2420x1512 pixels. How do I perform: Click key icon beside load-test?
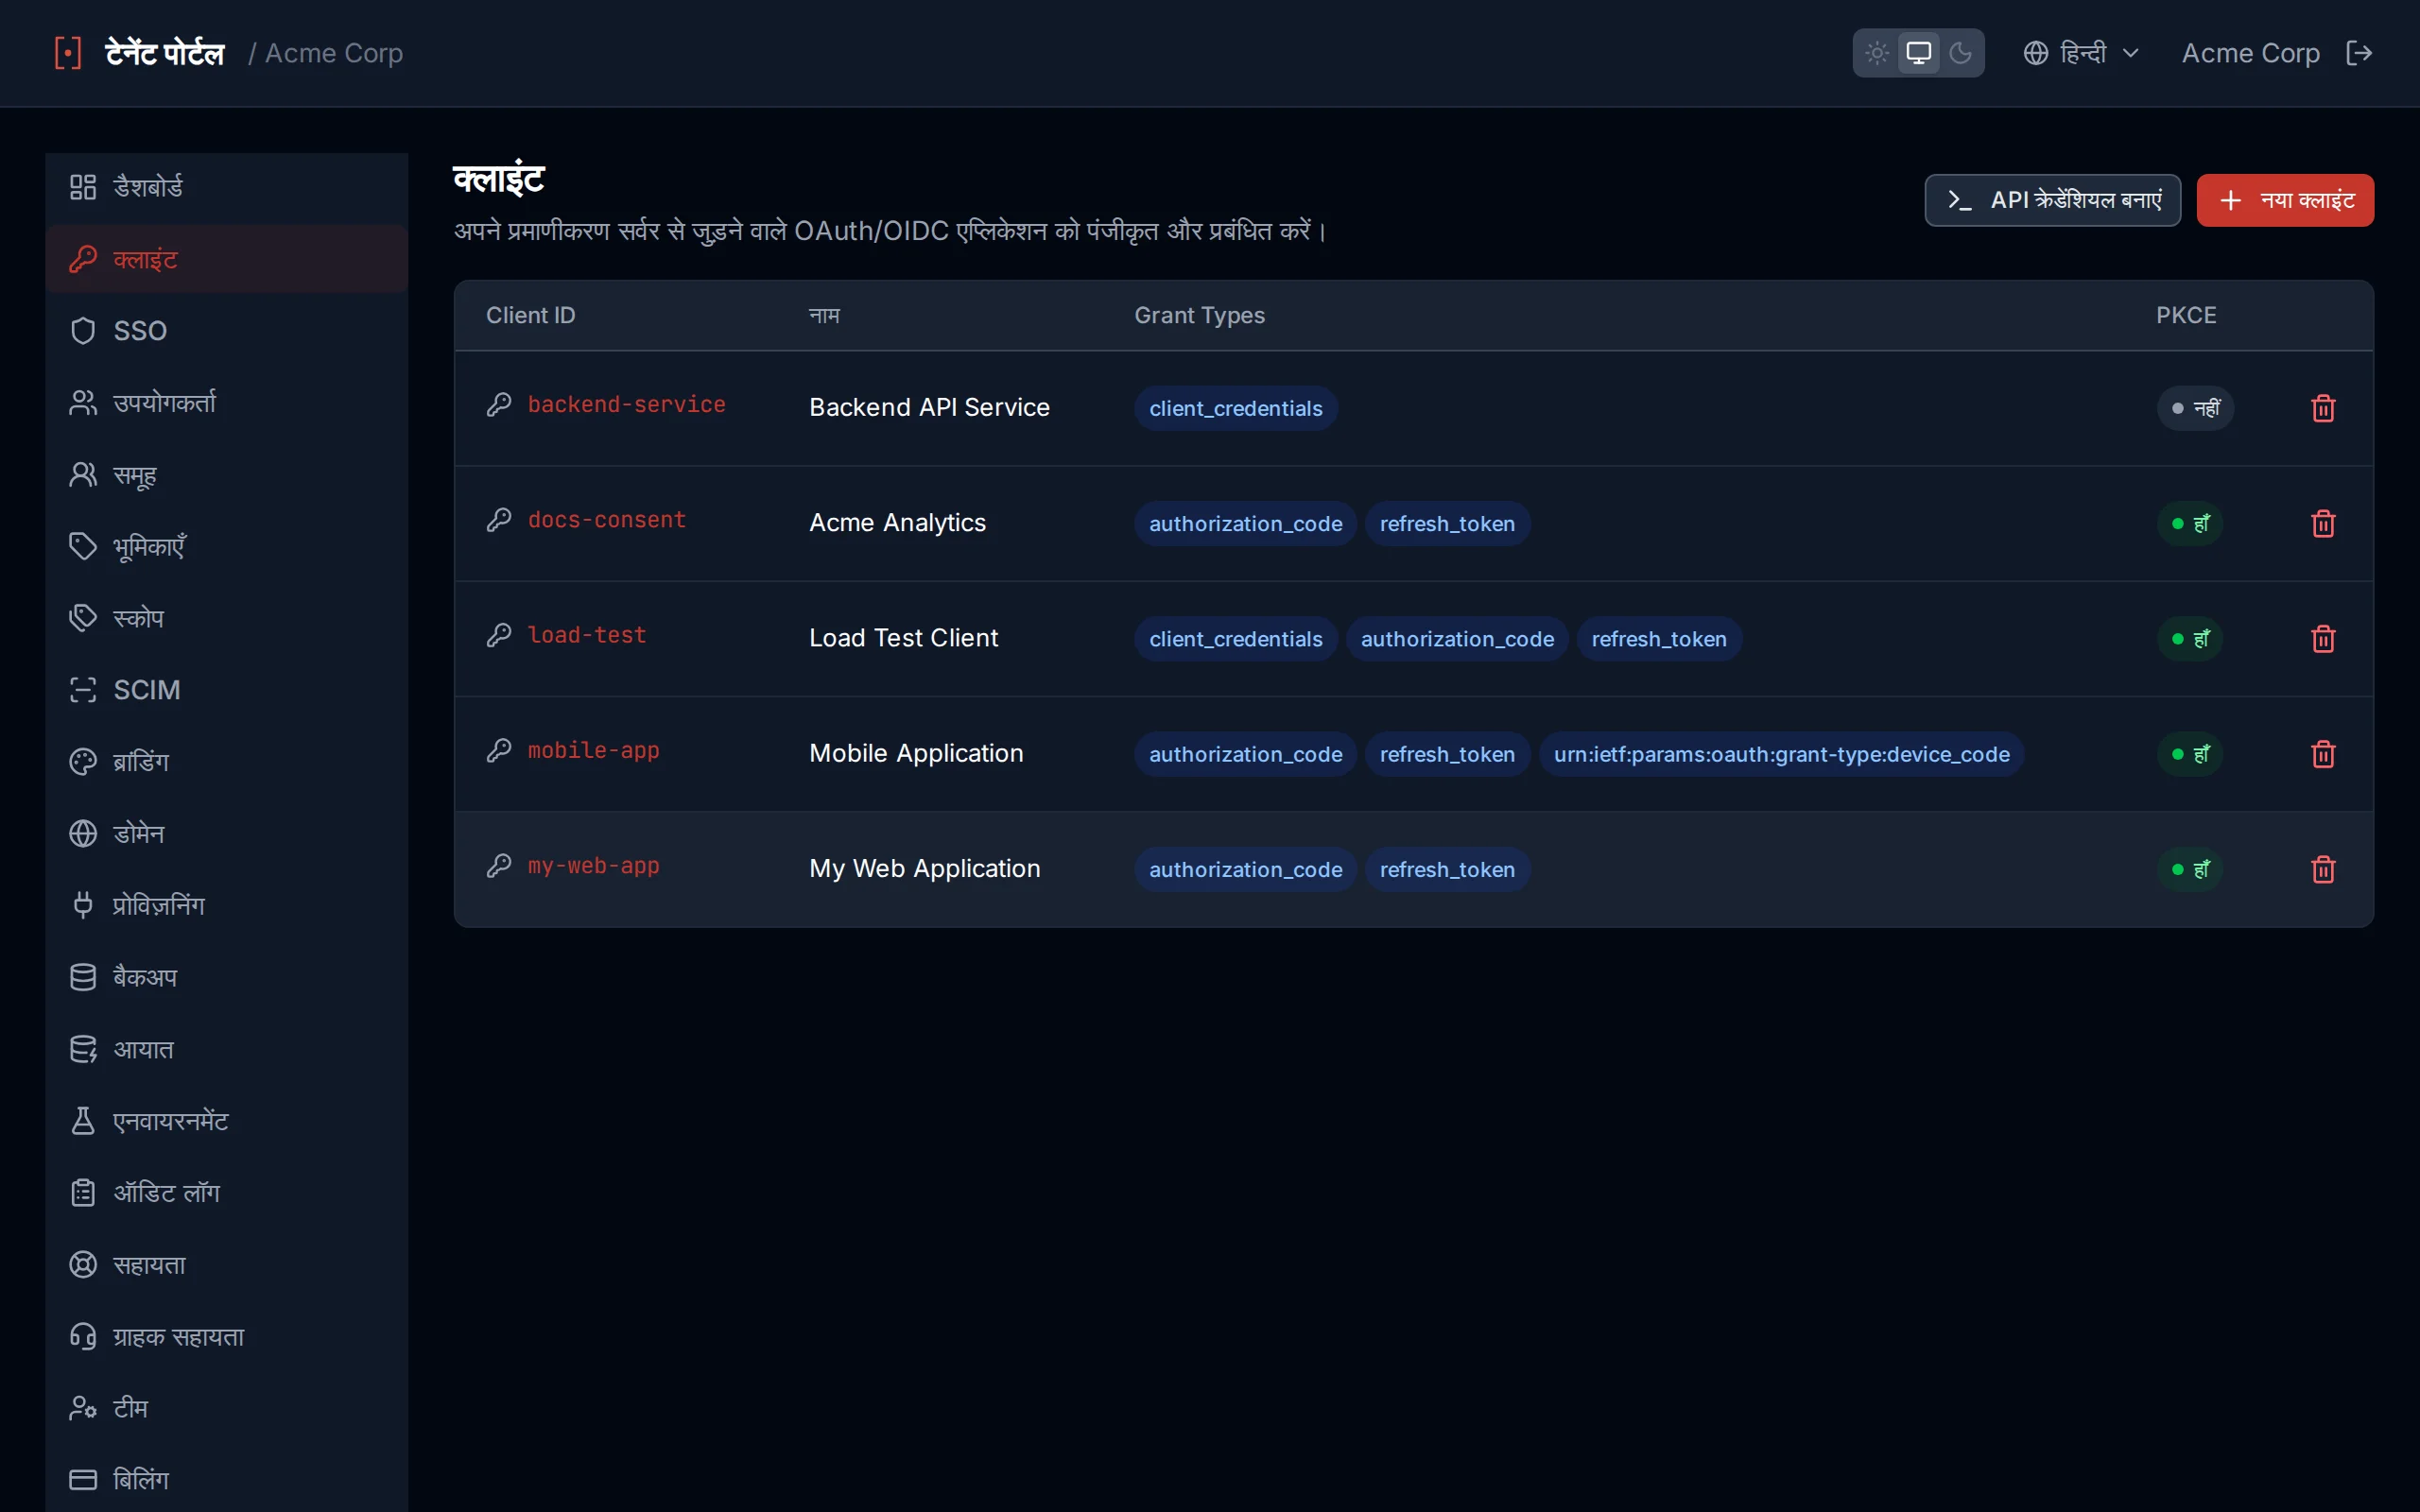(499, 635)
